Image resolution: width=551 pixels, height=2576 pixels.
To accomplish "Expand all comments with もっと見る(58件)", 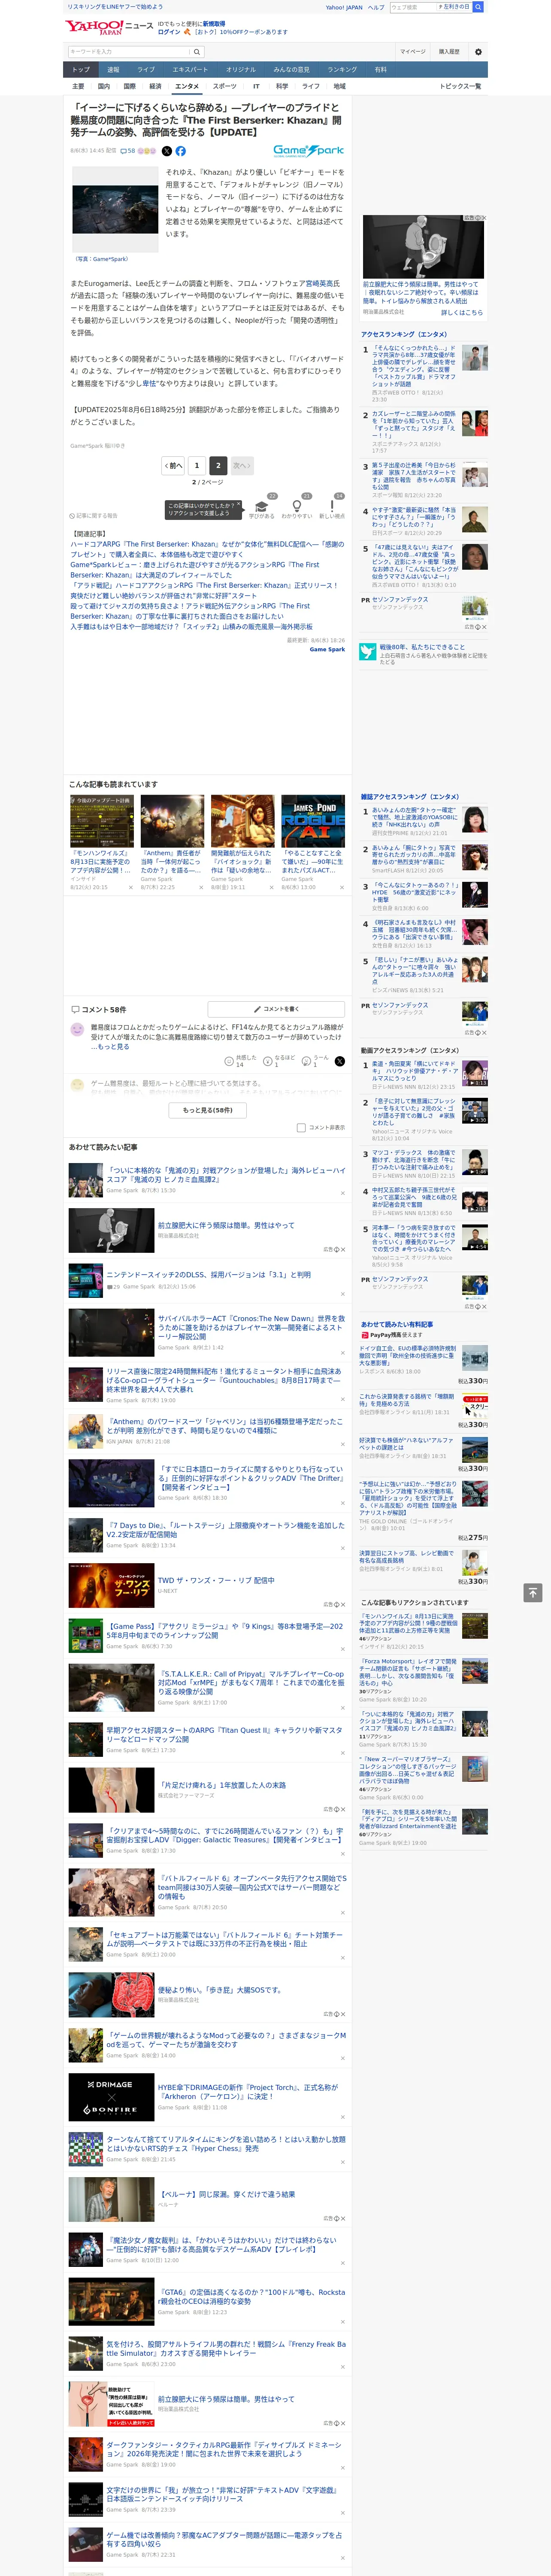I will click(x=207, y=1110).
